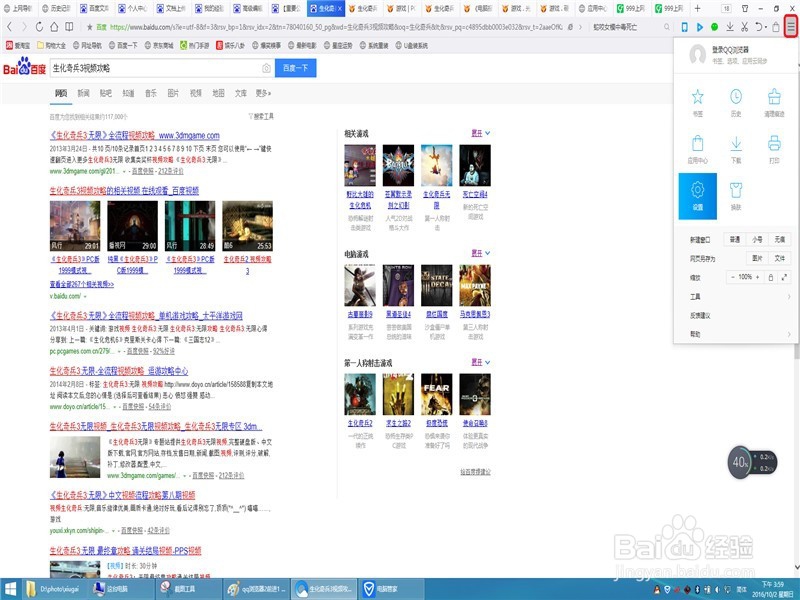Screen dimensions: 800x600
Task: Switch to the Images search tab
Action: tap(173, 93)
